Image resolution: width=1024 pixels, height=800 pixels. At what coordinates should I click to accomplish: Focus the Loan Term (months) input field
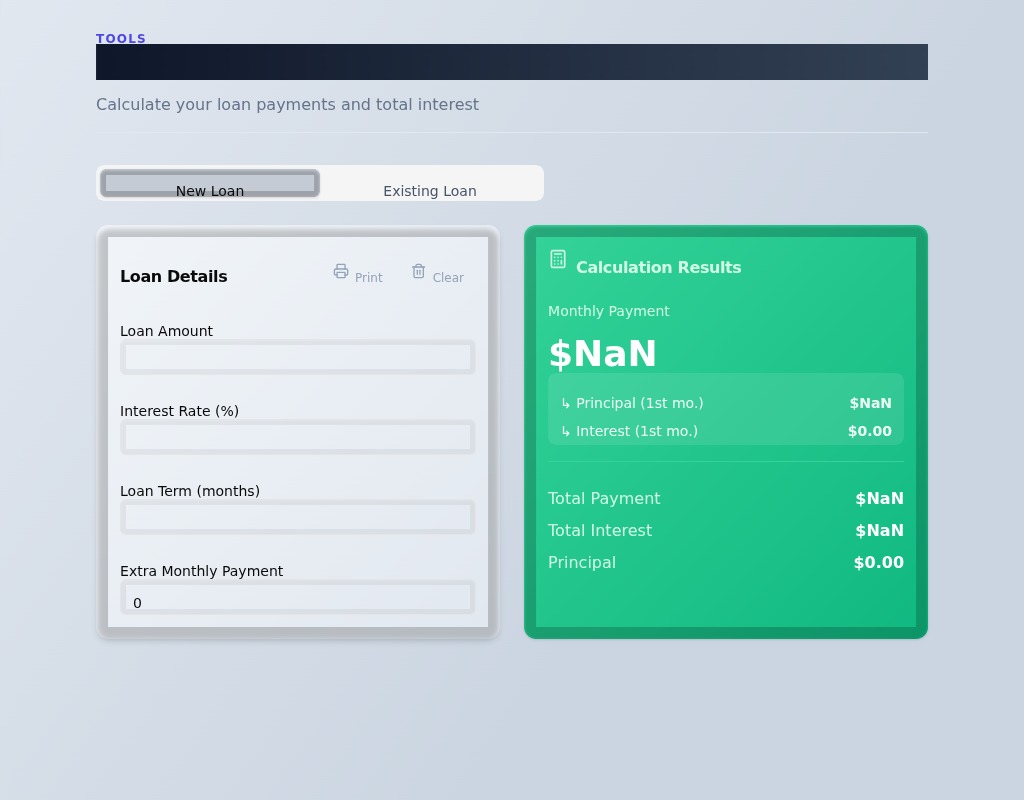point(298,517)
